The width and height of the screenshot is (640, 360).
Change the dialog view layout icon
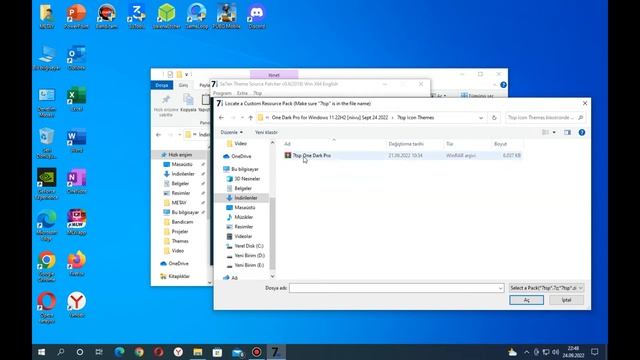545,132
